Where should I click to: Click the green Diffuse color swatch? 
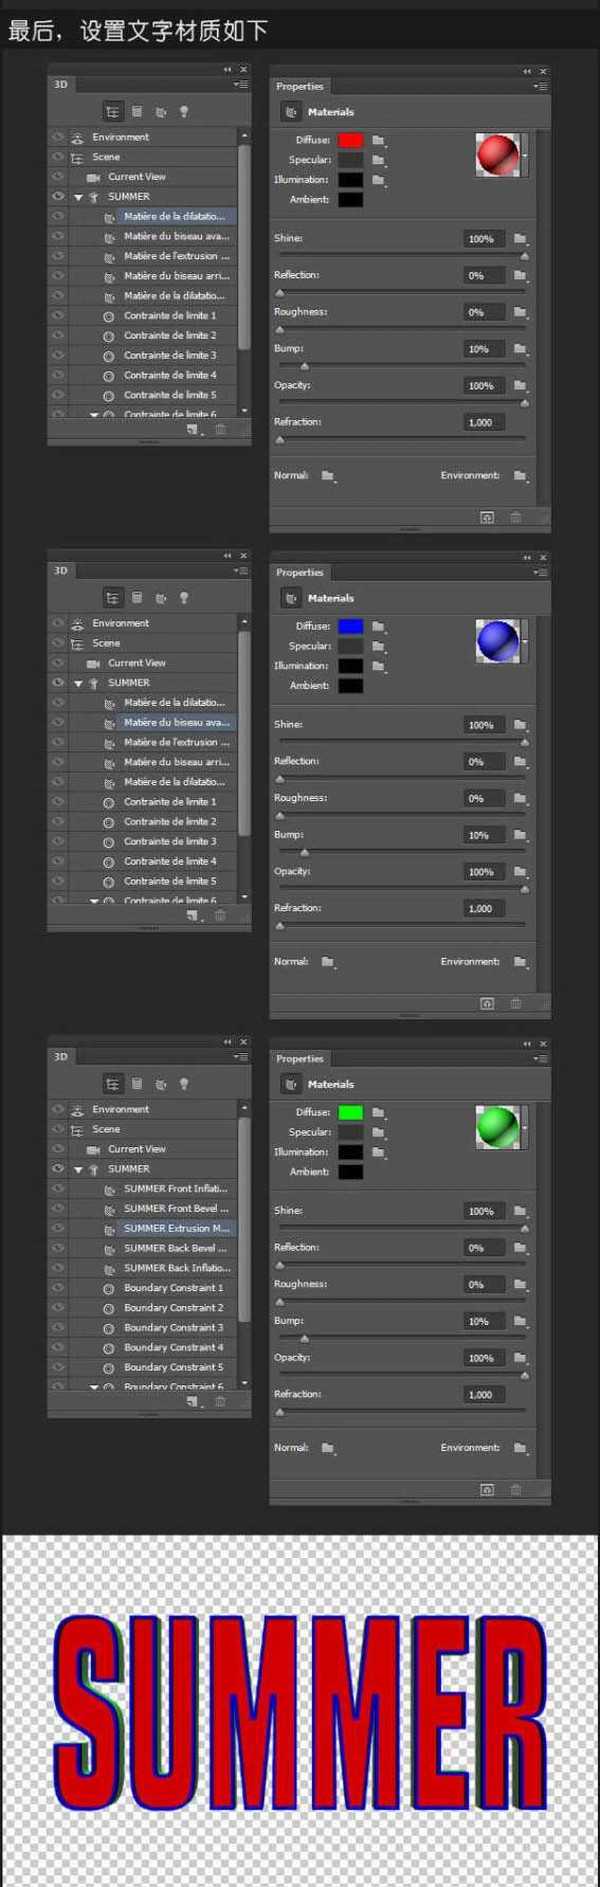[350, 1112]
